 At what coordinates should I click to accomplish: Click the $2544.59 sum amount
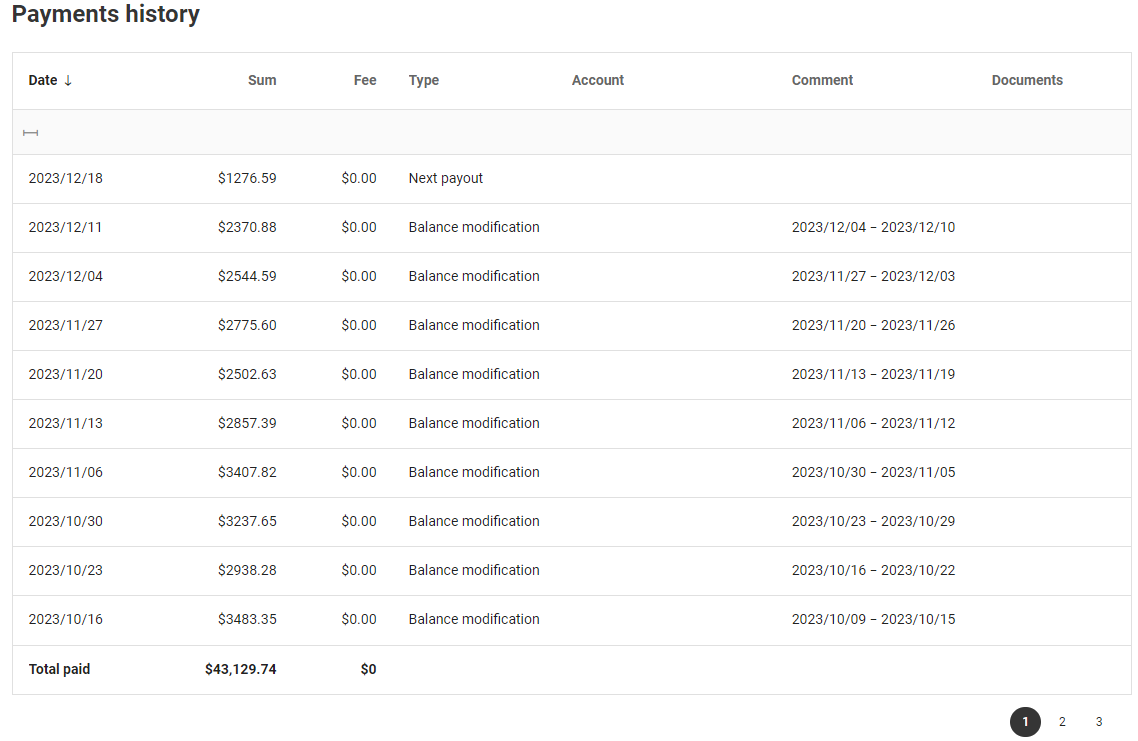247,277
